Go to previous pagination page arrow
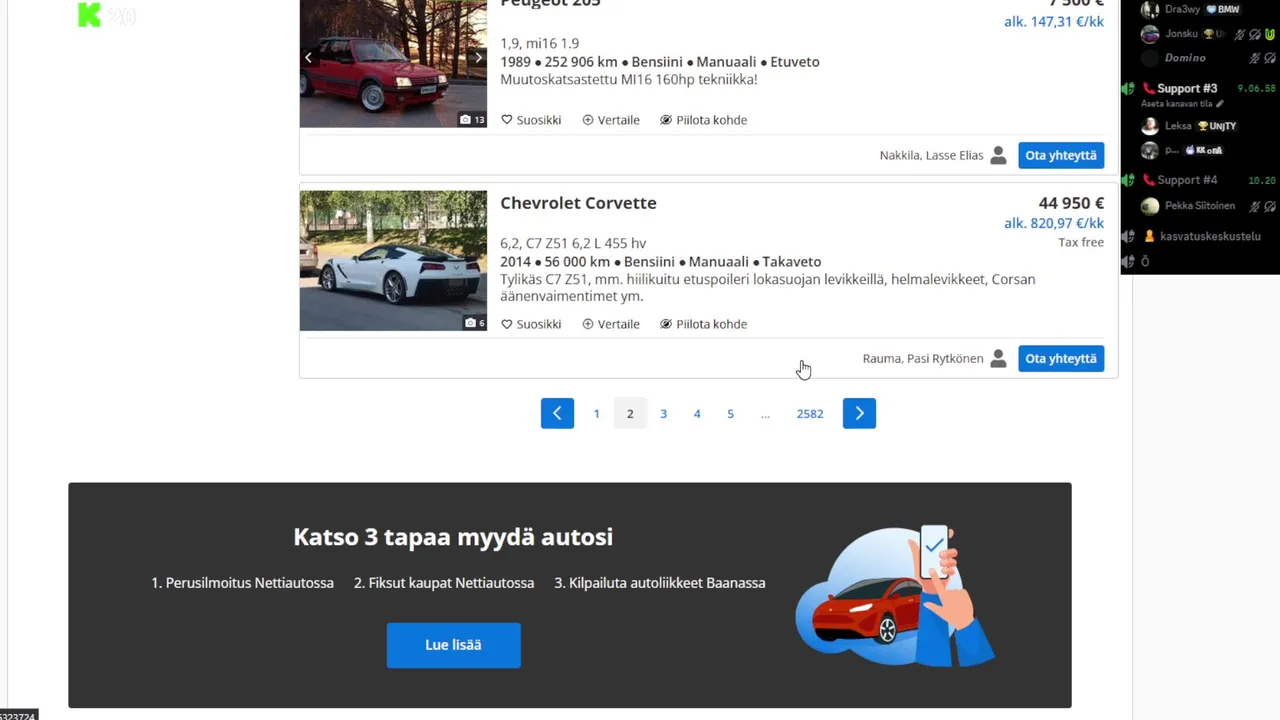 tap(557, 413)
